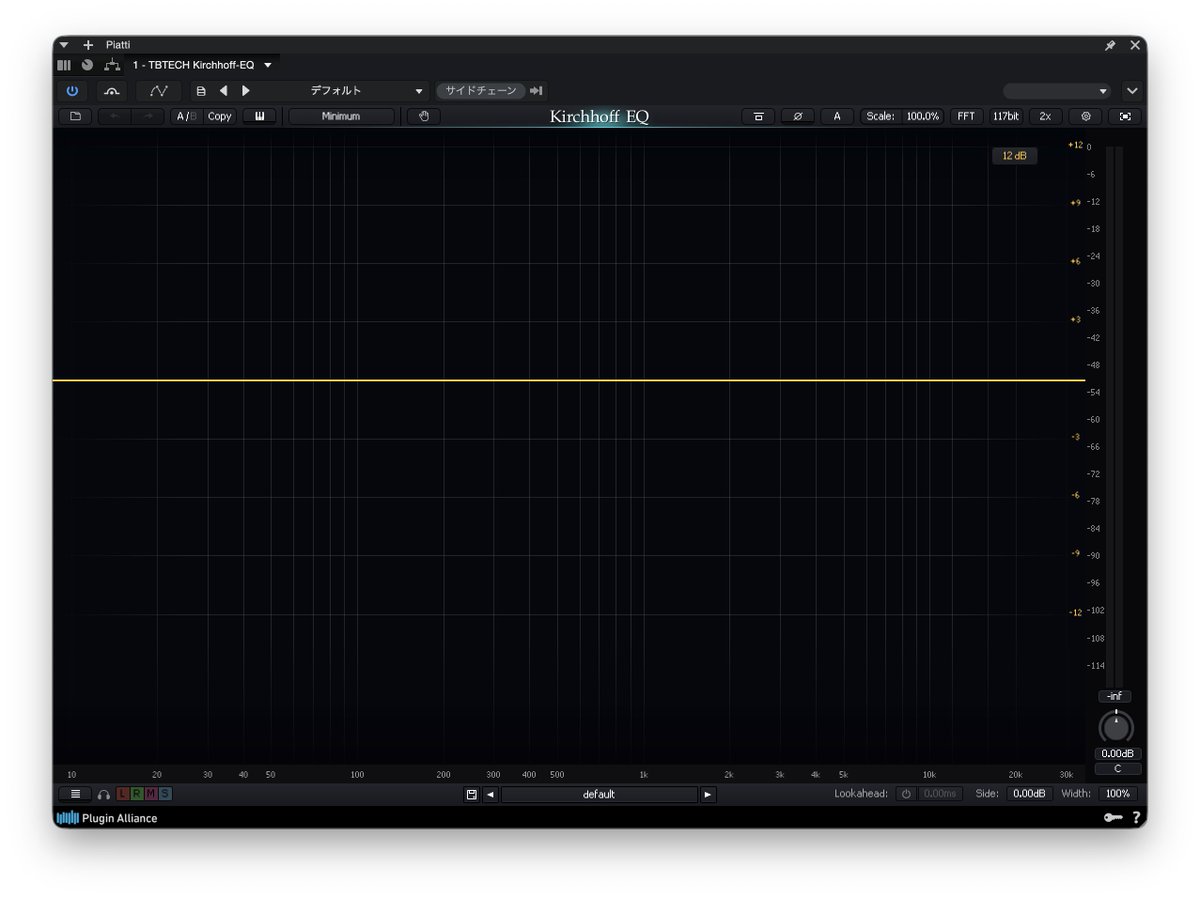Select previous plugin preset left arrow
Screen dimensions: 1200x898
490,794
